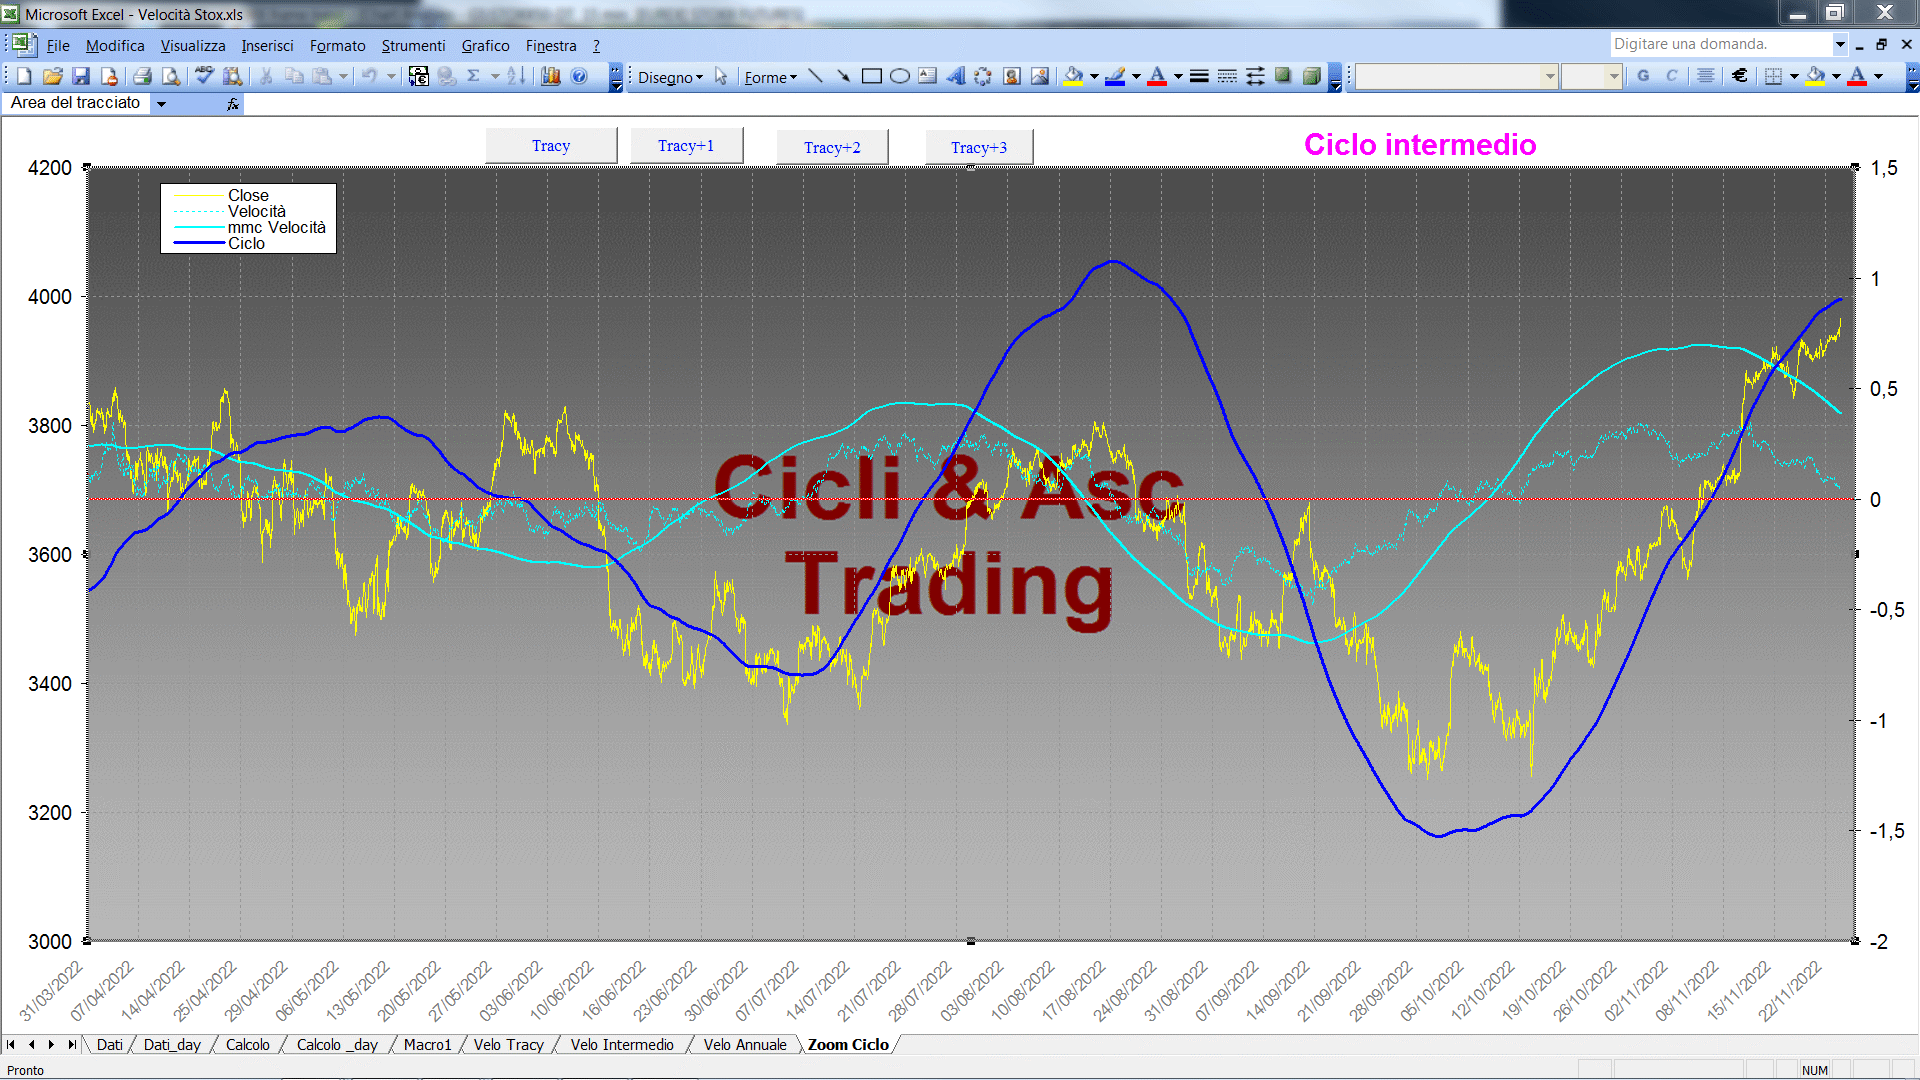Click the Line Style icon
This screenshot has height=1080, width=1920.
1199,77
